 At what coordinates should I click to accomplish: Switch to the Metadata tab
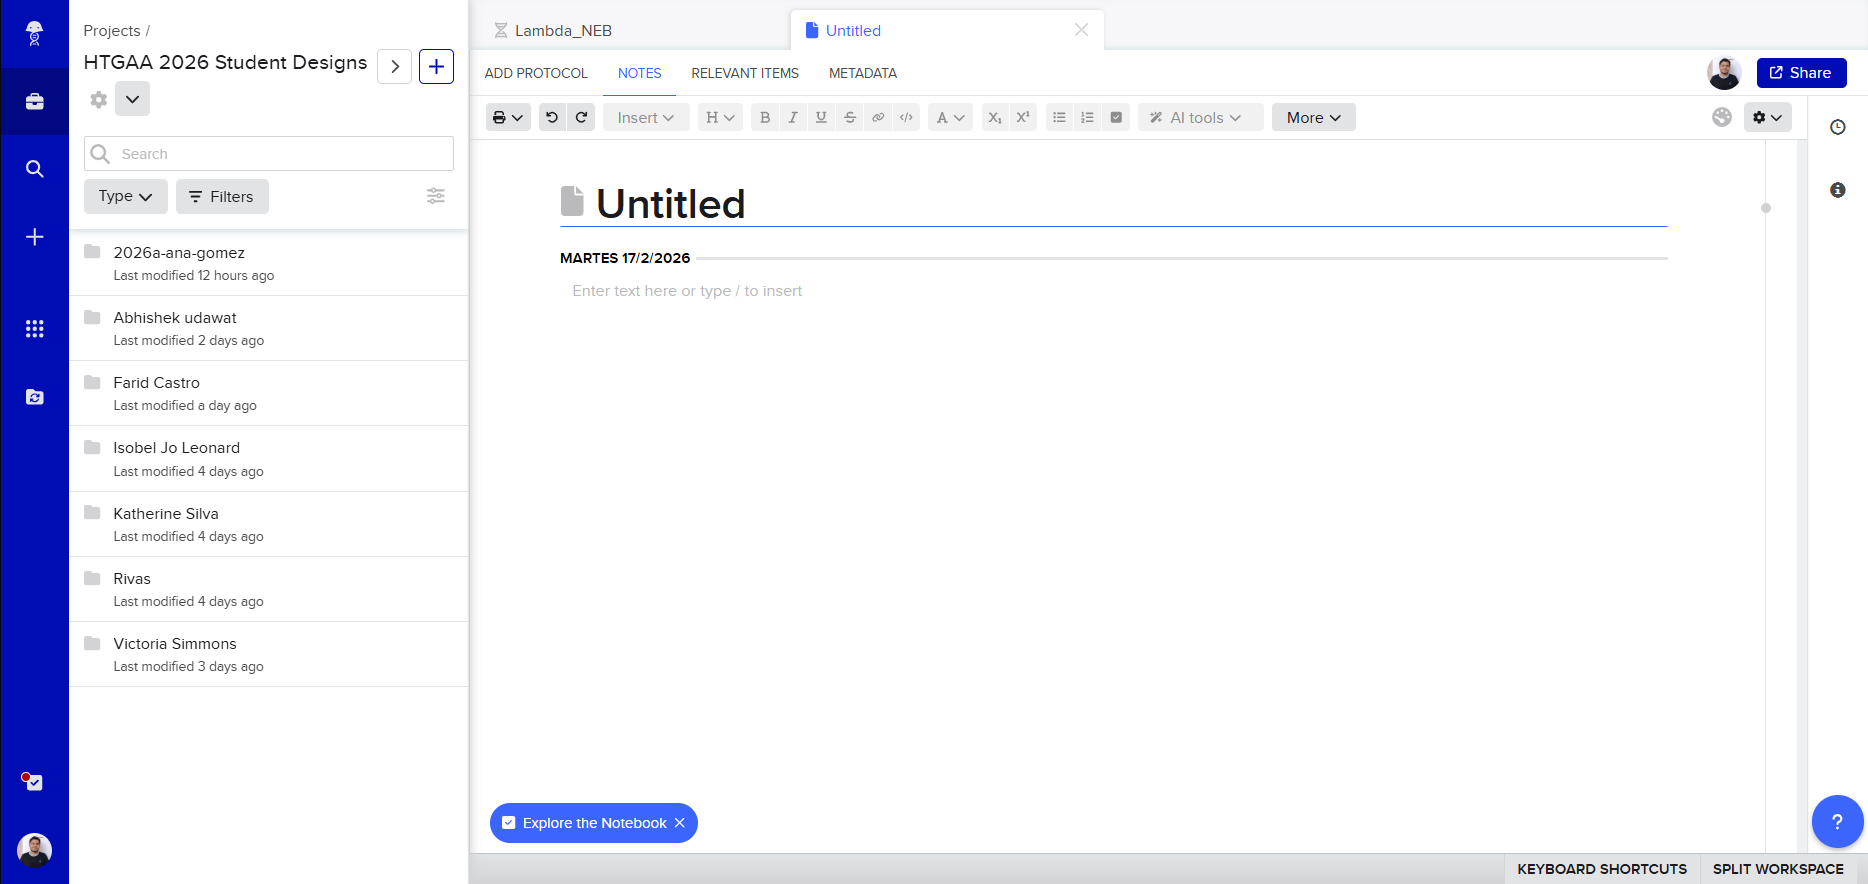(862, 73)
